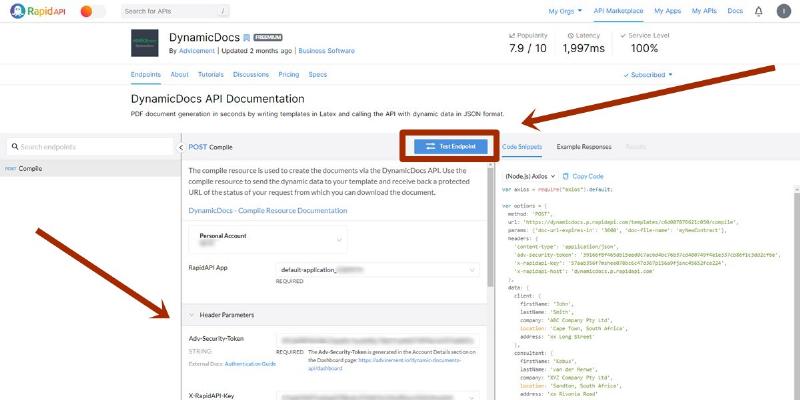The height and width of the screenshot is (400, 800).
Task: Open the RapidAPI App default-application dropdown
Action: 378,269
